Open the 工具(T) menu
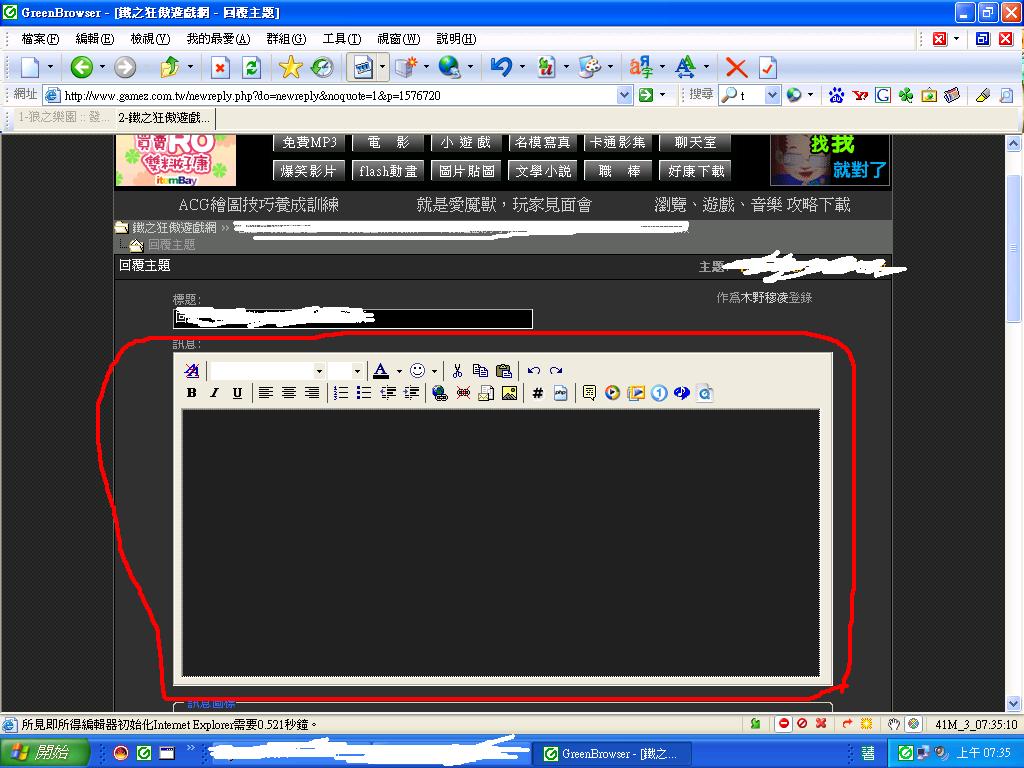Viewport: 1024px width, 768px height. click(340, 39)
